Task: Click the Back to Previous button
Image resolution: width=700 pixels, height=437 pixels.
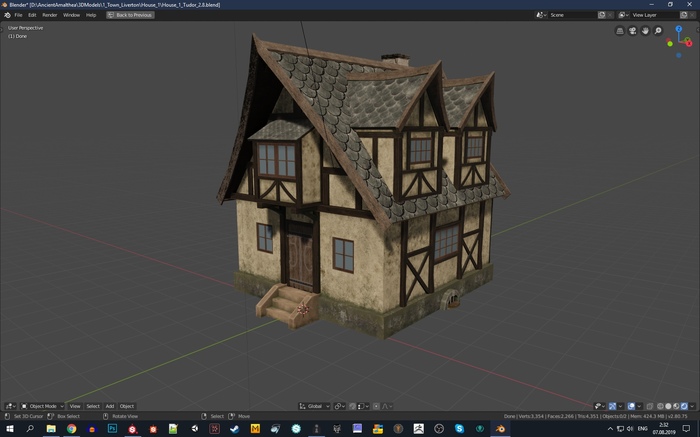Action: pos(131,15)
